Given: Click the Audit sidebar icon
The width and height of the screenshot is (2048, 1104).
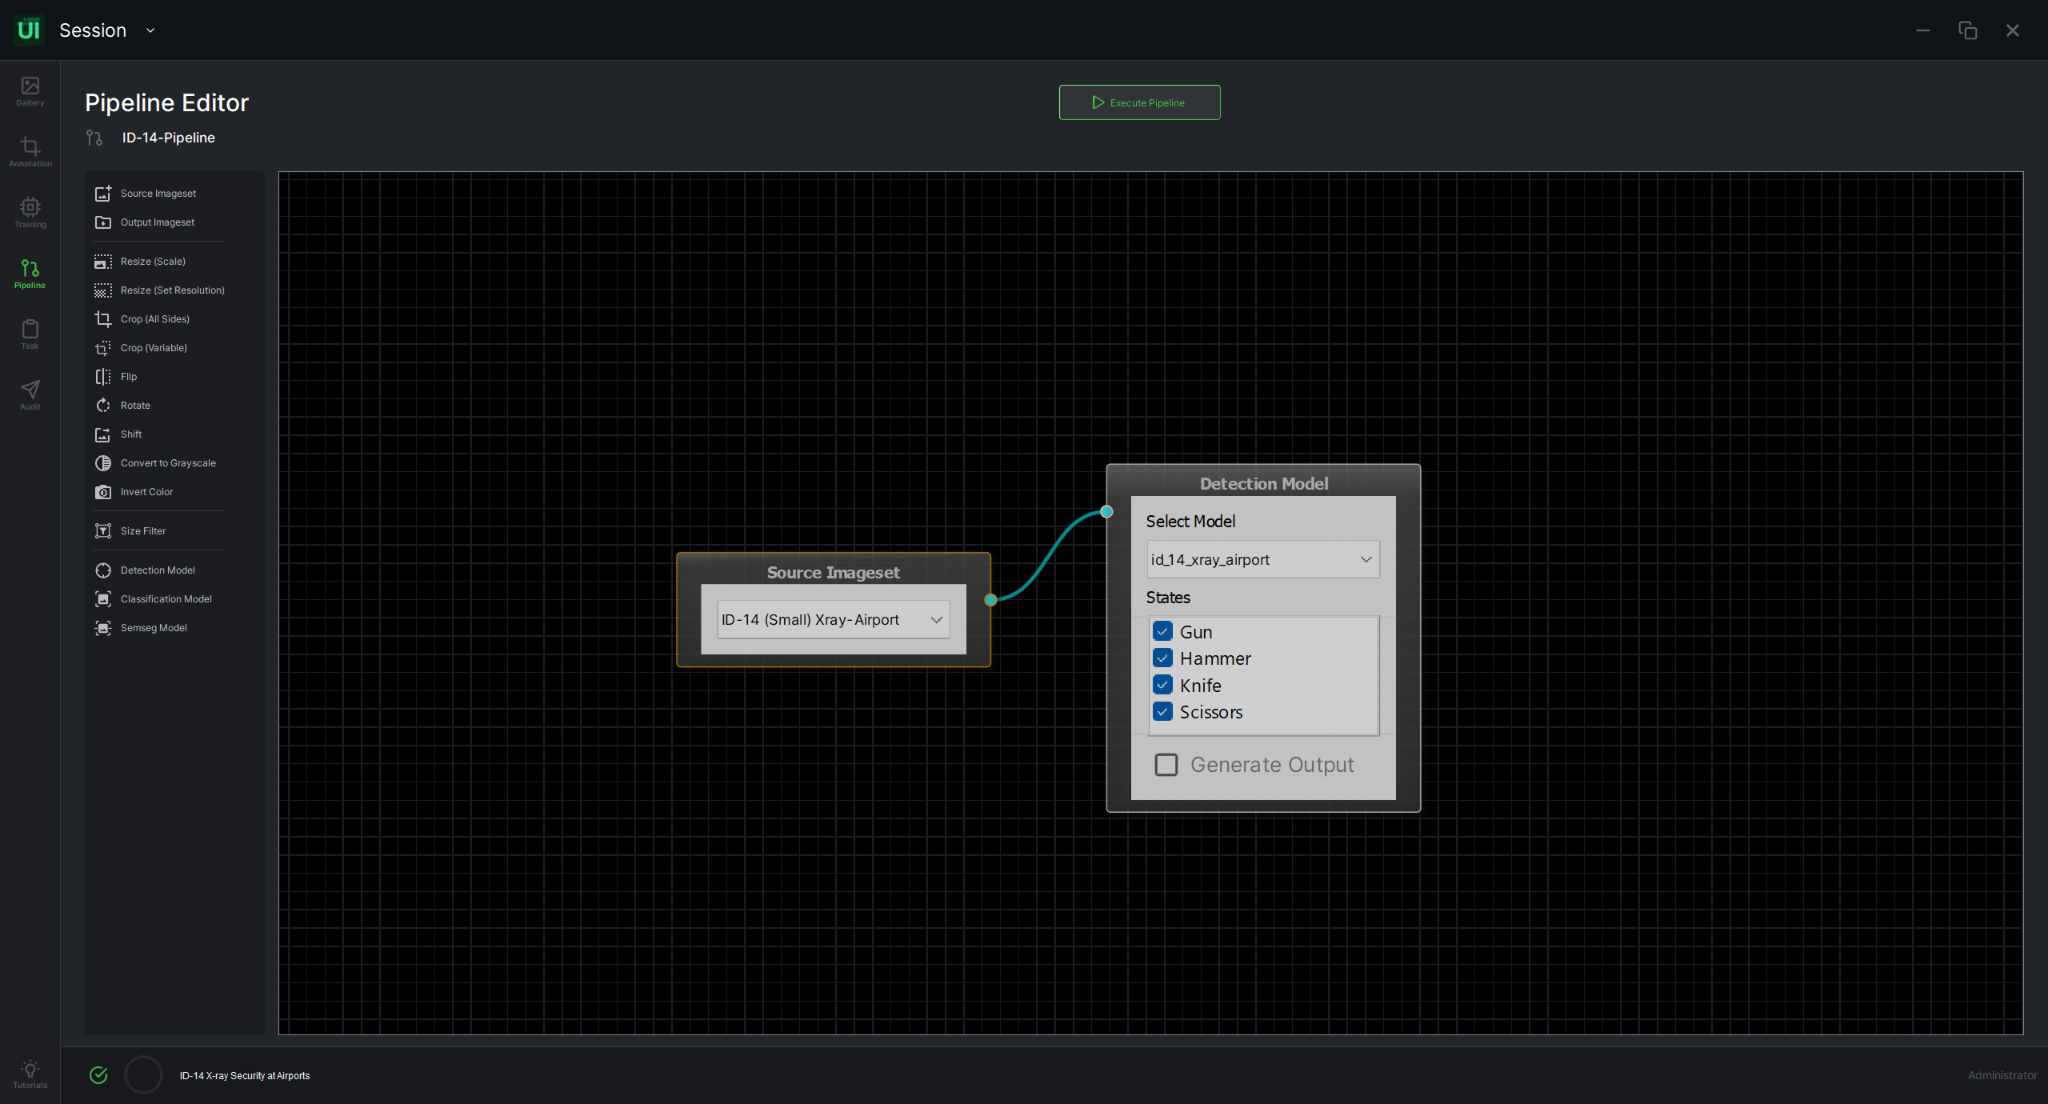Looking at the screenshot, I should pyautogui.click(x=30, y=394).
